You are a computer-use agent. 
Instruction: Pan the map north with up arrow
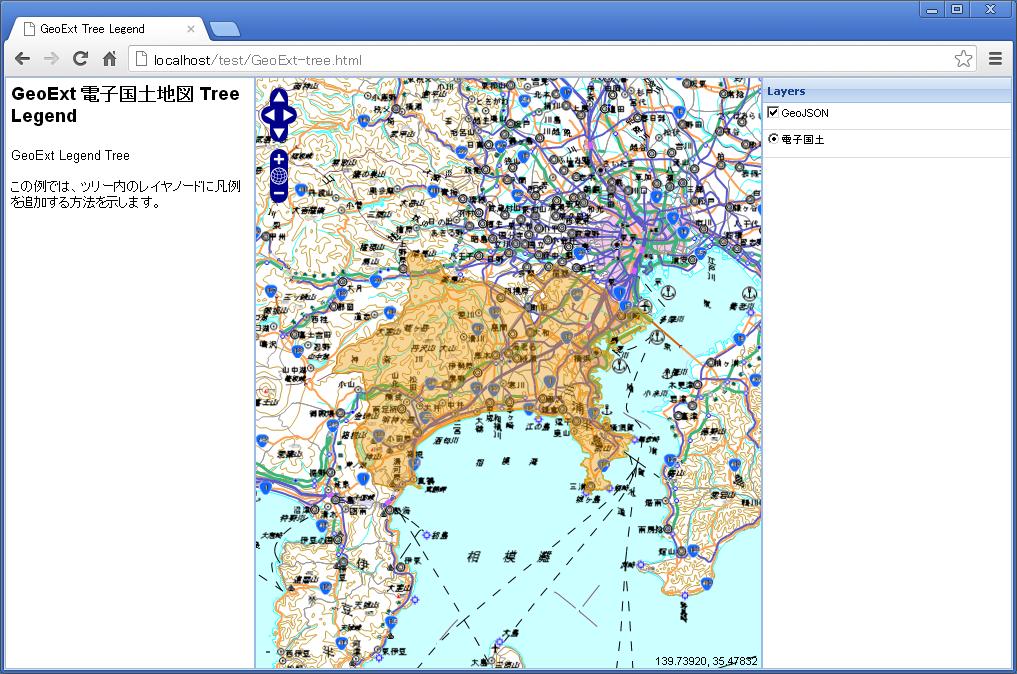point(279,98)
